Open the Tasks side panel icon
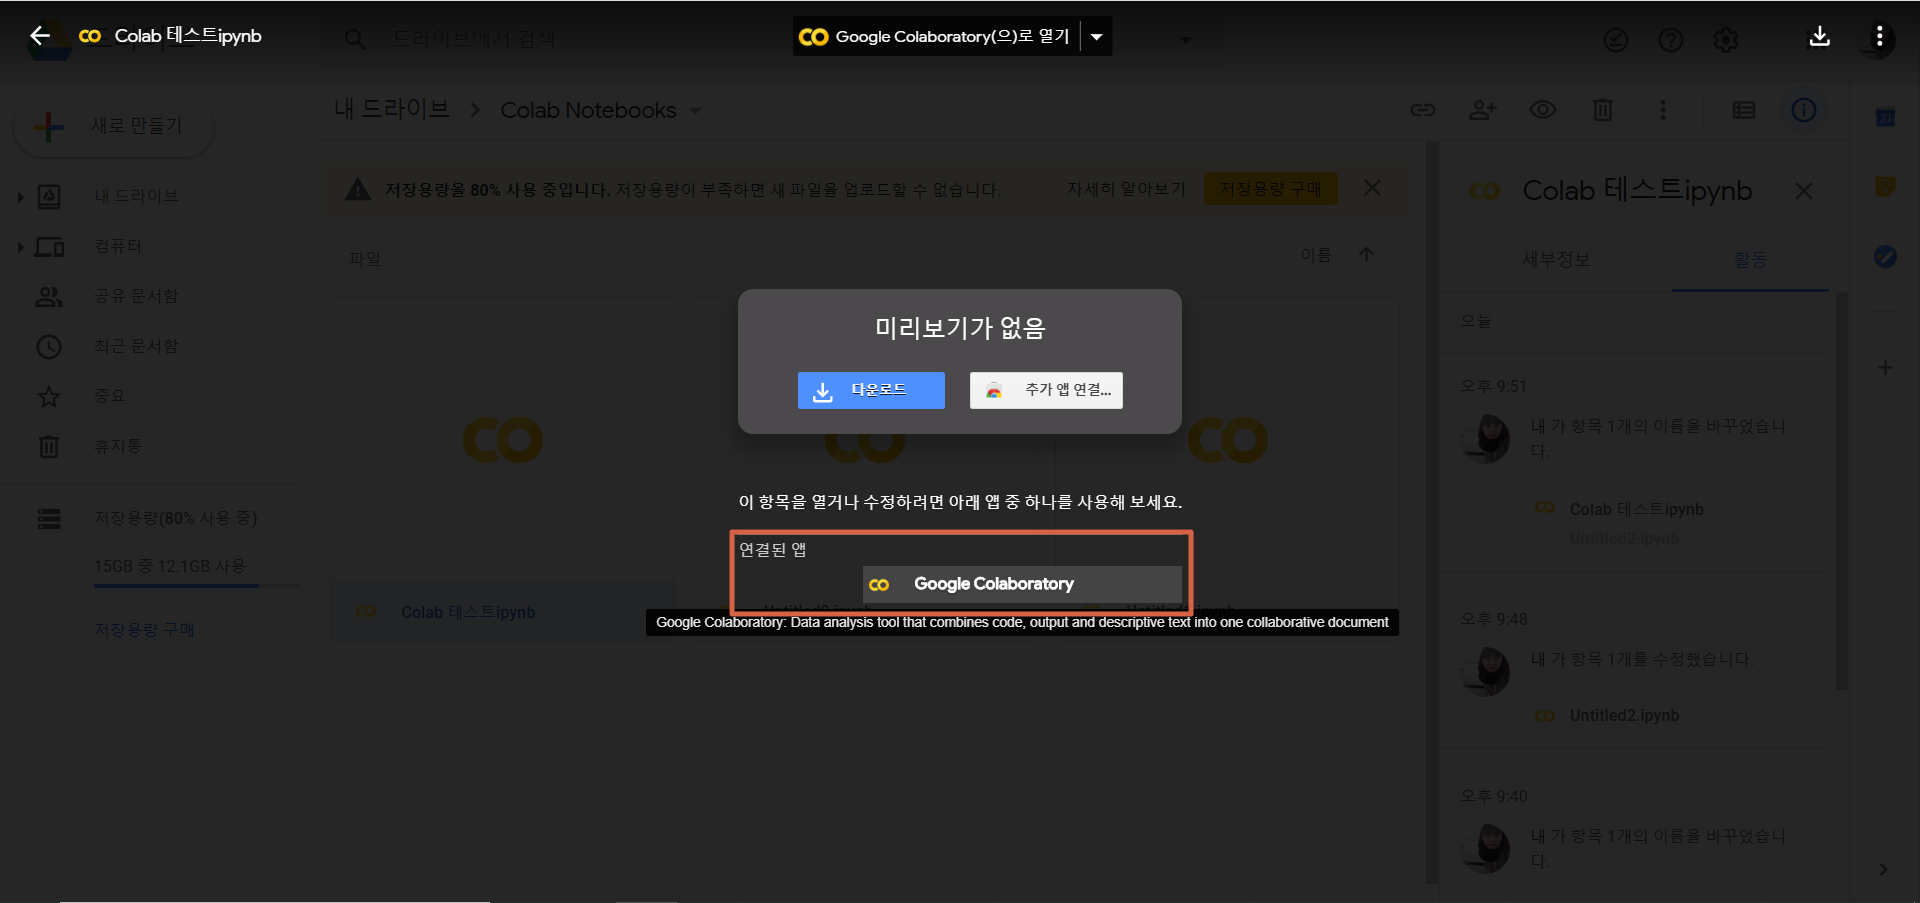1920x903 pixels. 1885,257
